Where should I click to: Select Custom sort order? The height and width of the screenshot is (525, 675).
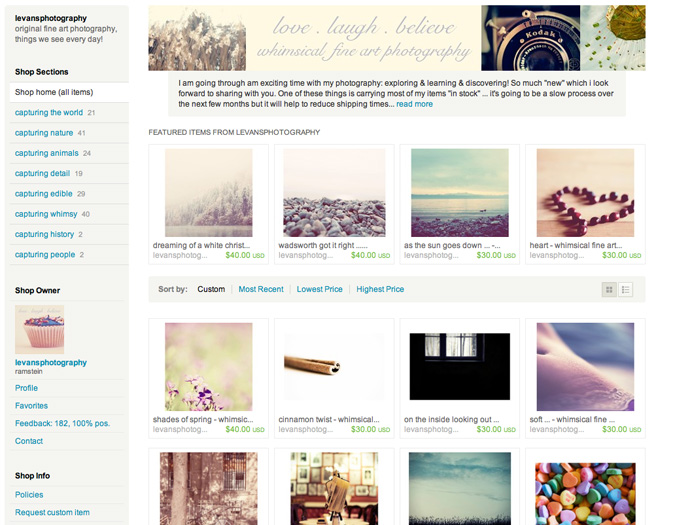(211, 289)
